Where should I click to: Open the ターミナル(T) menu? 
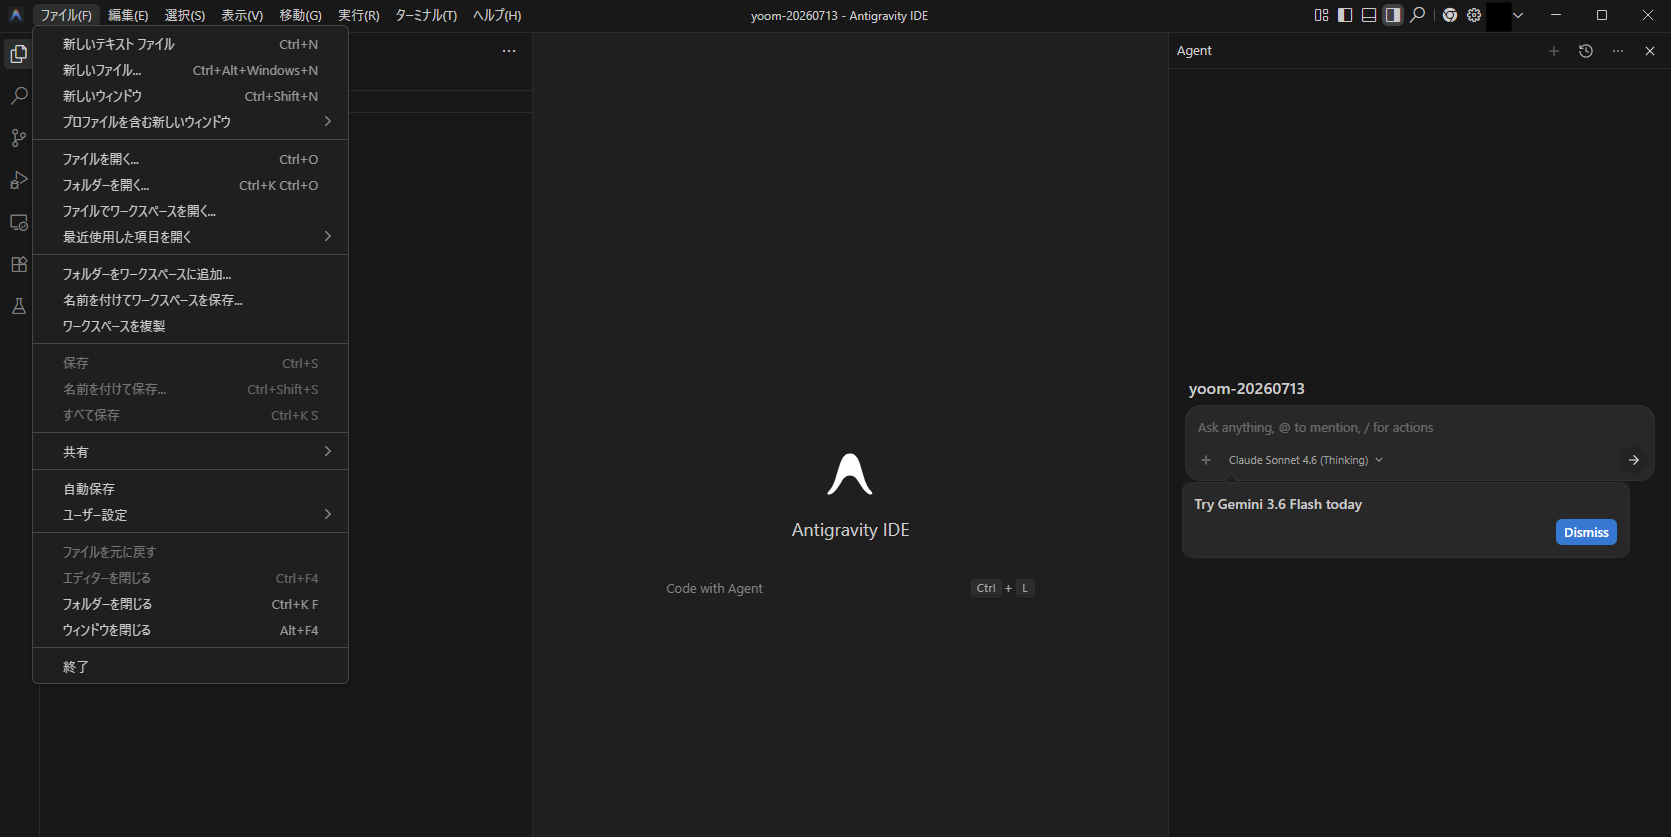[x=426, y=15]
